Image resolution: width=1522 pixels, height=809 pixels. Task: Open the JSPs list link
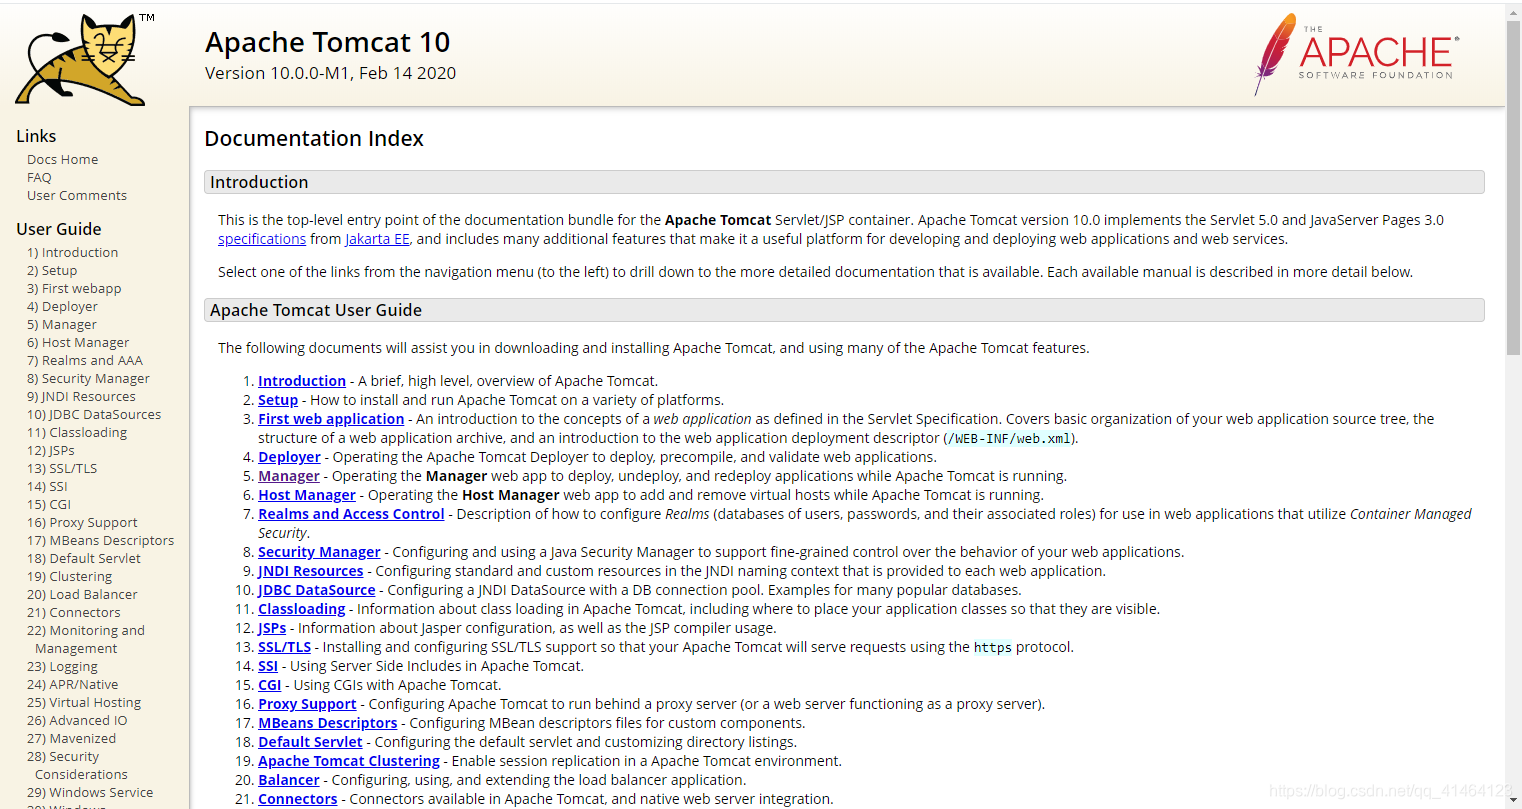click(272, 628)
